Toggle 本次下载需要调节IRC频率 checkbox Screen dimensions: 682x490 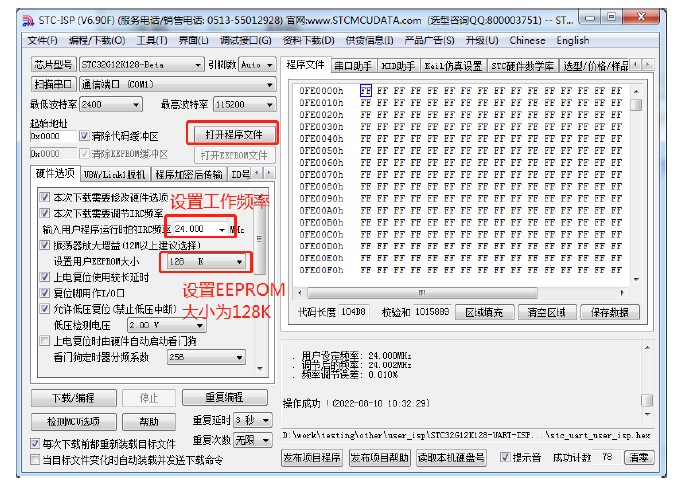click(45, 213)
